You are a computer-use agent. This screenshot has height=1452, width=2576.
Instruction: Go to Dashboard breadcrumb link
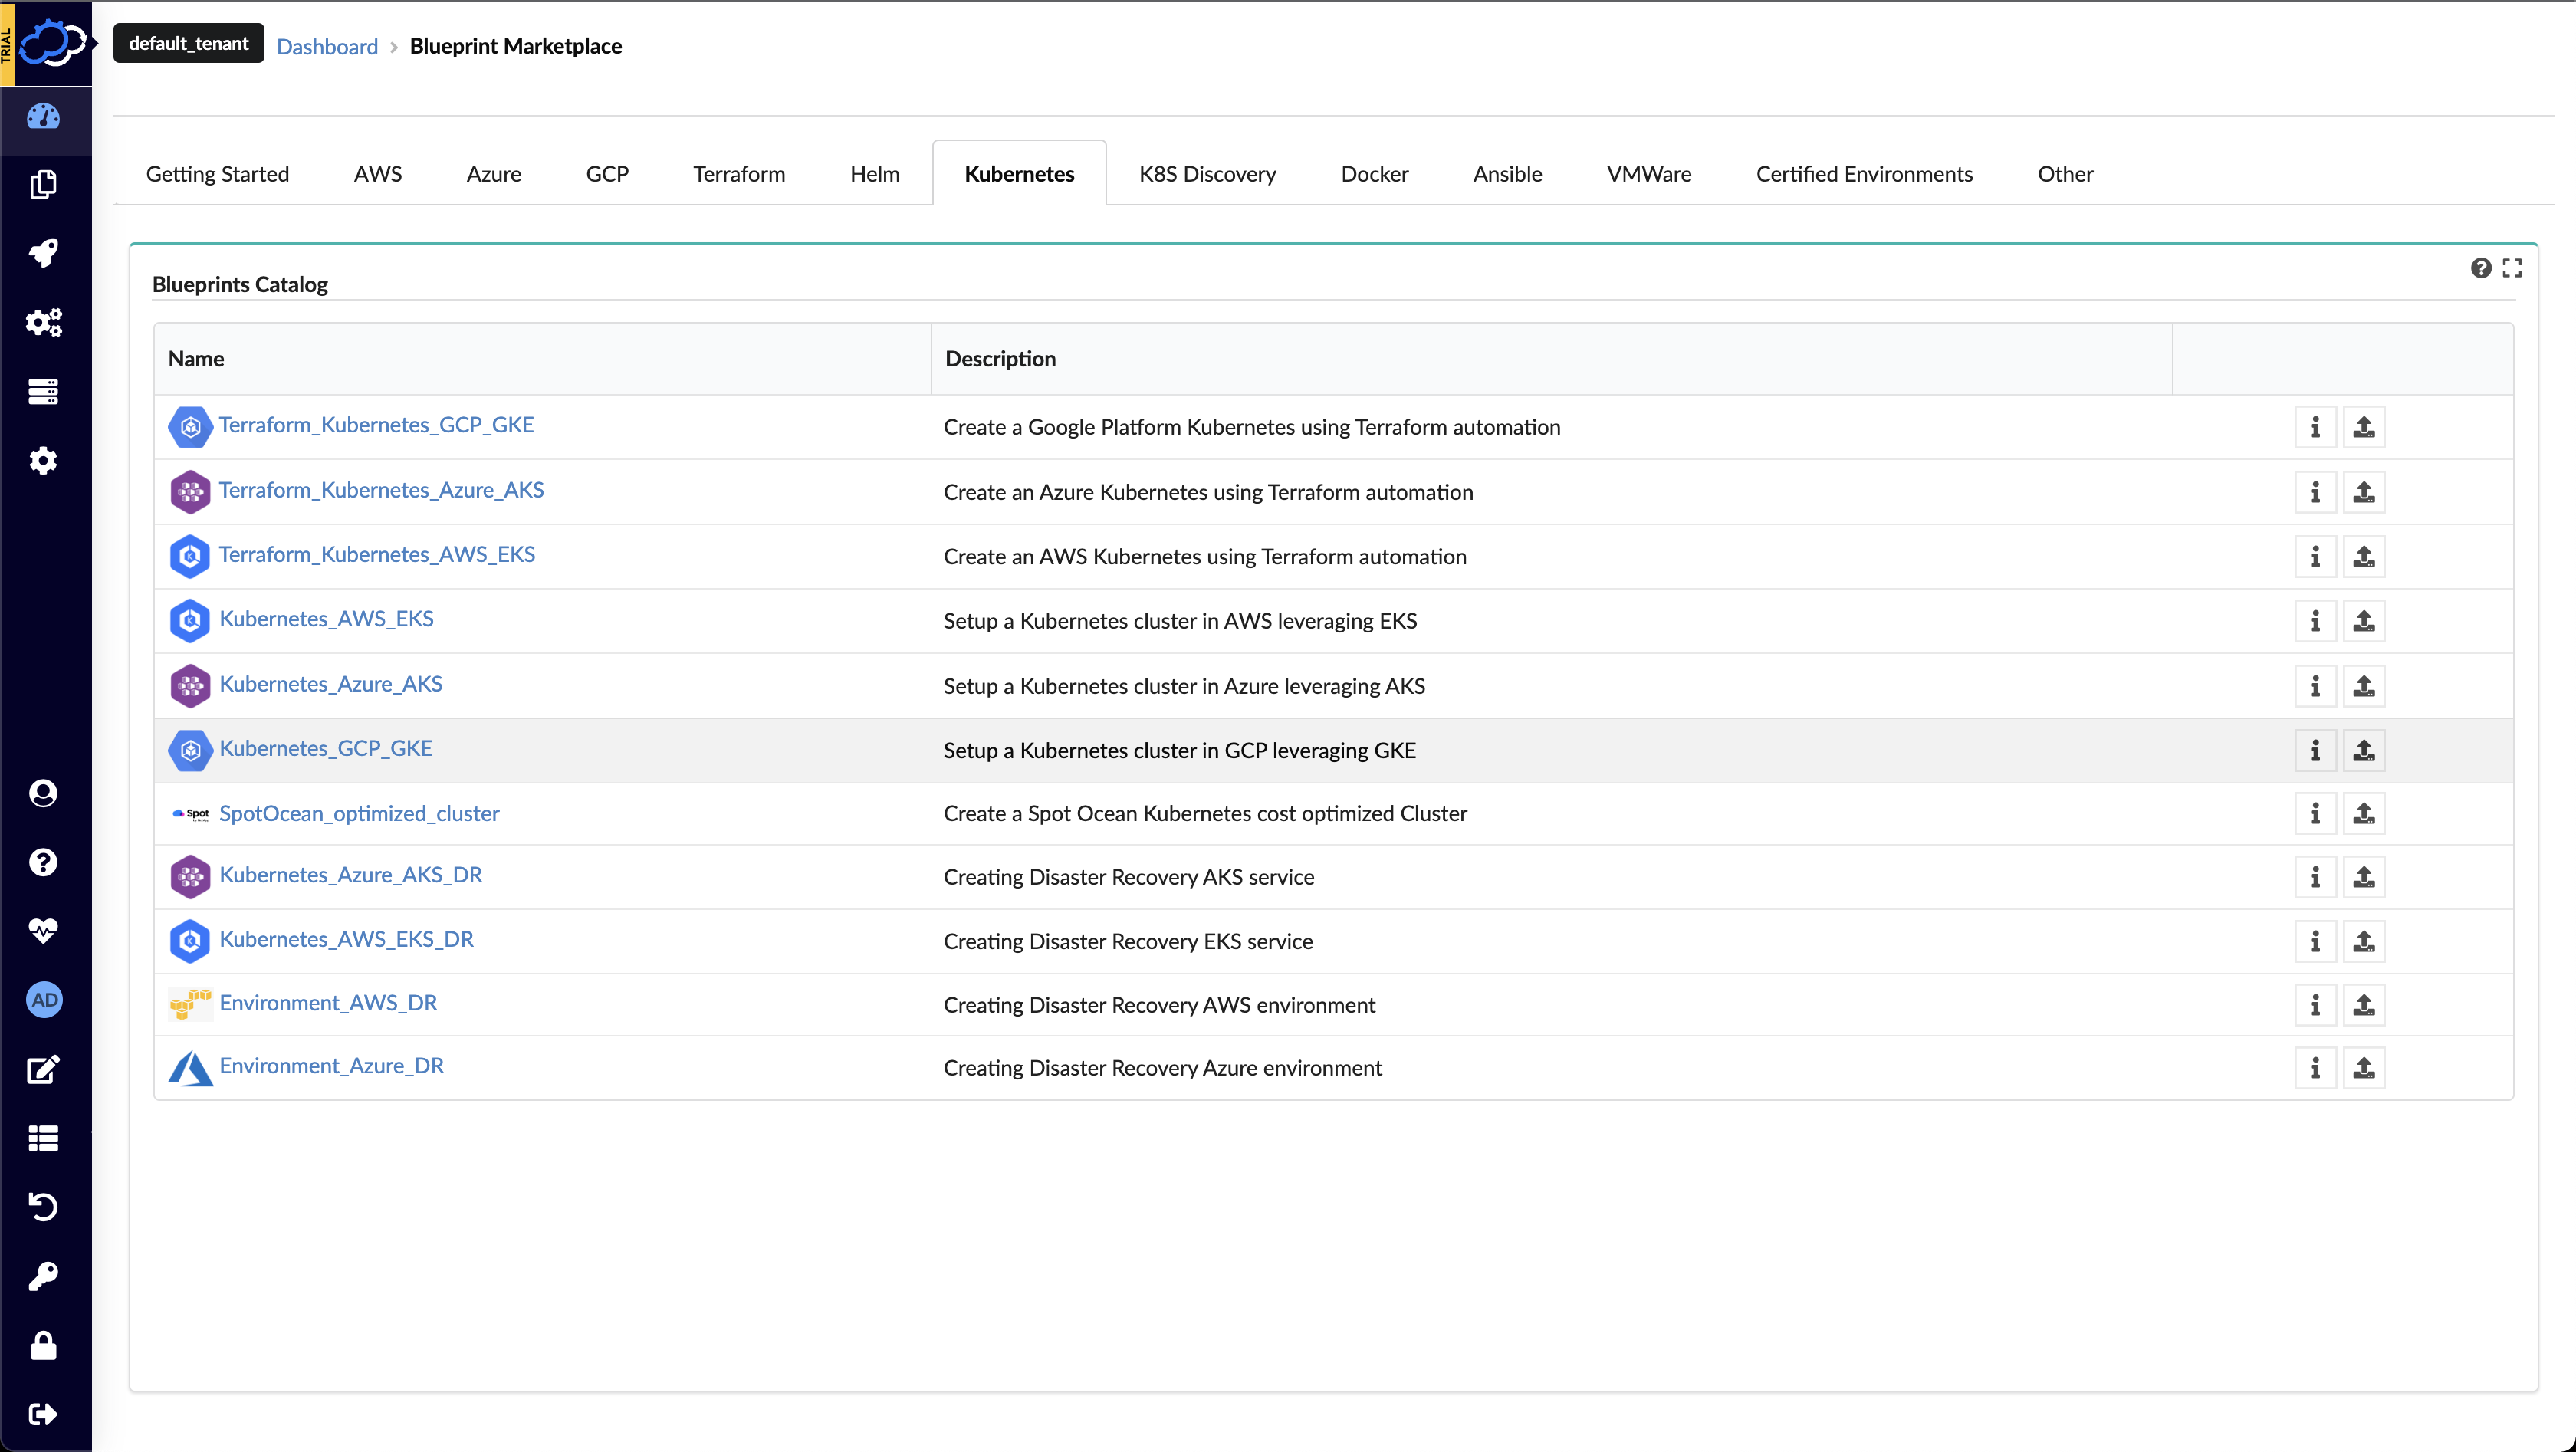click(x=327, y=46)
